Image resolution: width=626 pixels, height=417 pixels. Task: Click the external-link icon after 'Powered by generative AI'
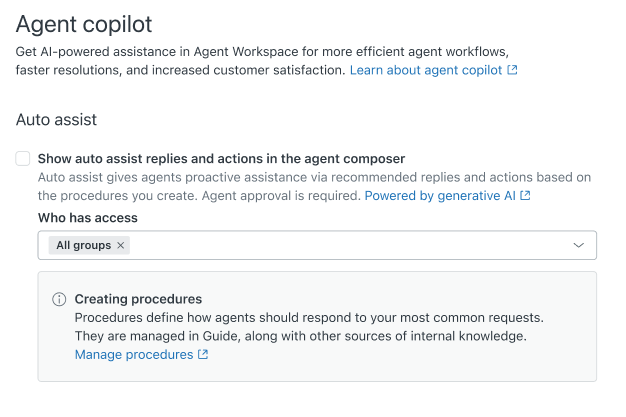(x=526, y=196)
